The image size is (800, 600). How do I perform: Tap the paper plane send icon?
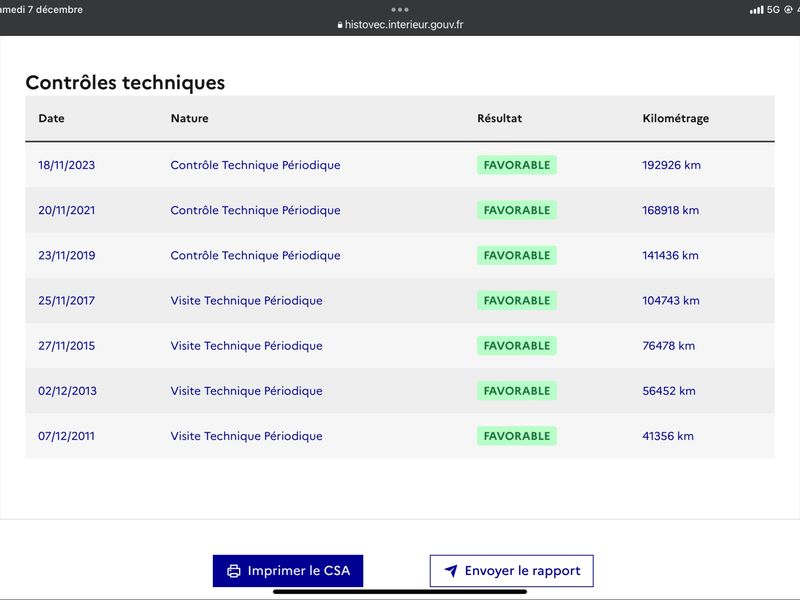tap(451, 570)
